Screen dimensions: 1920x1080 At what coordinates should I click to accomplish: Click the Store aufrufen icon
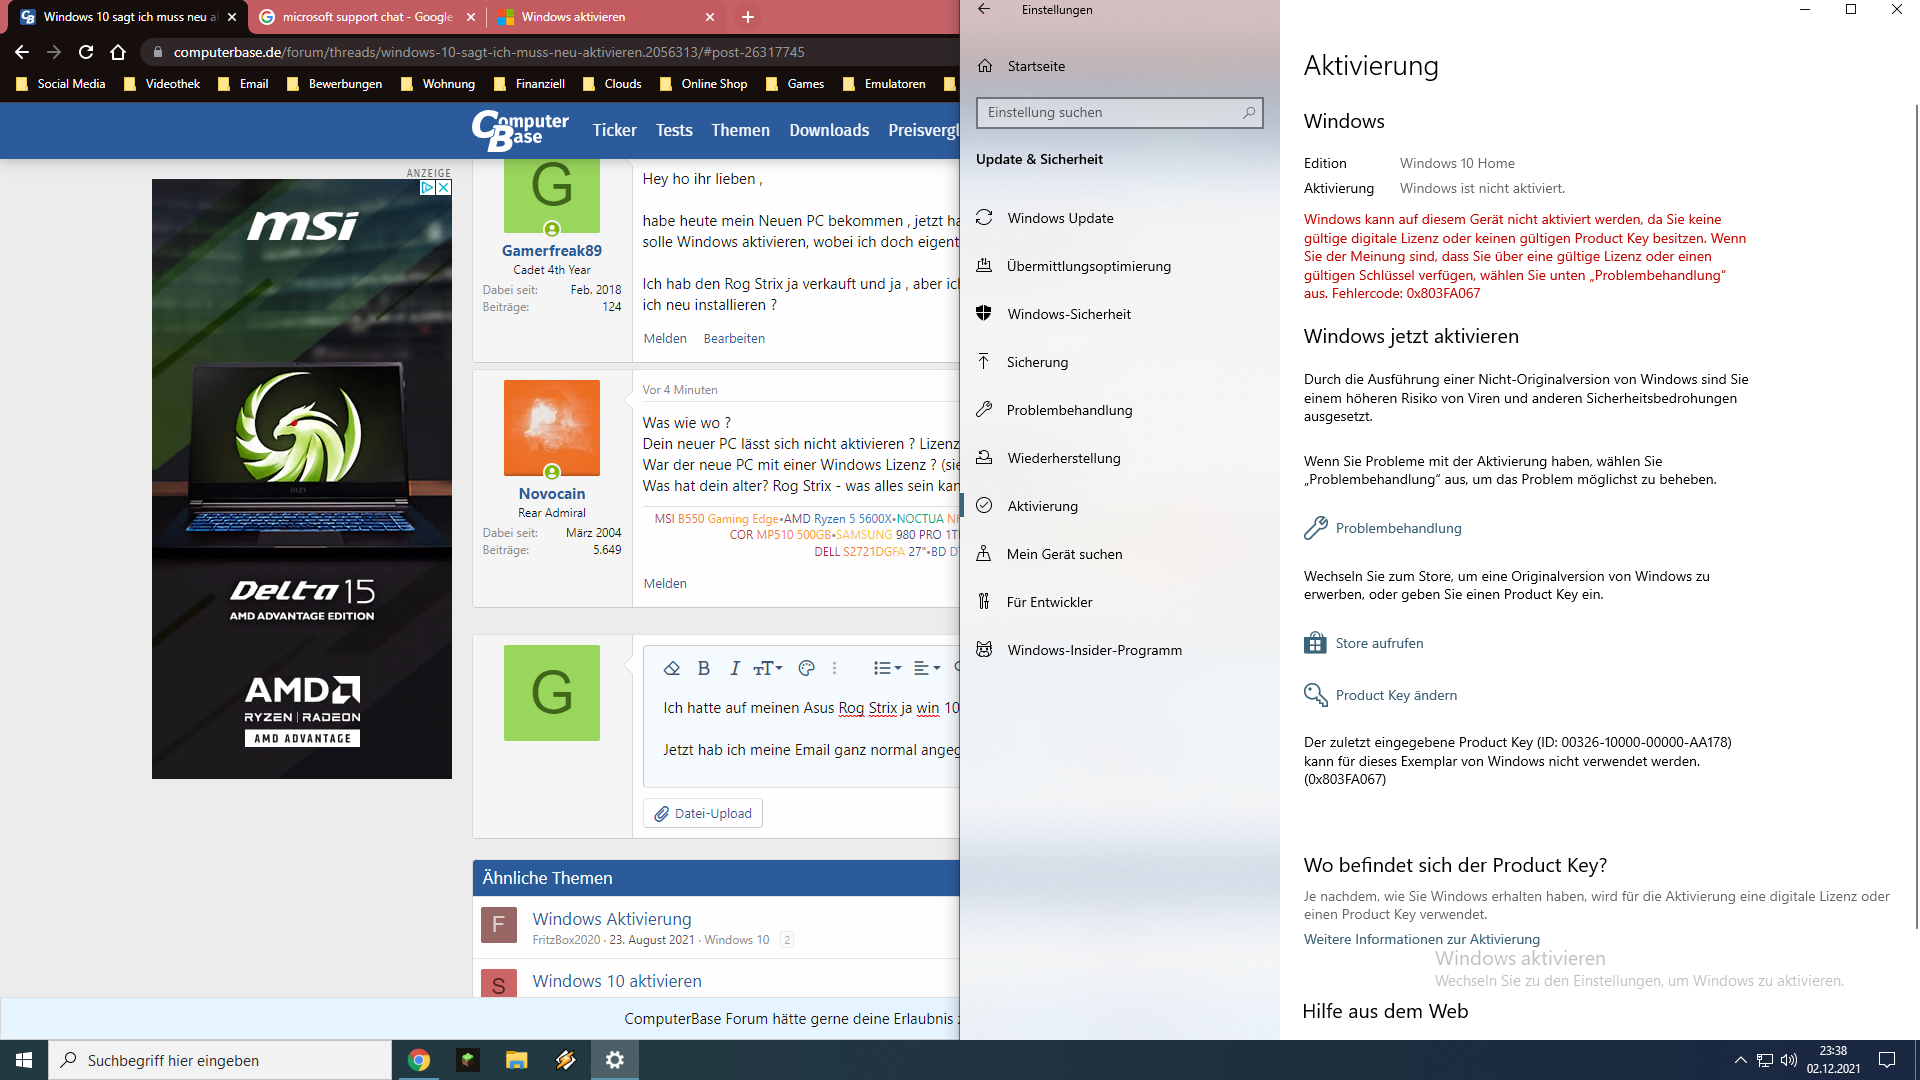pyautogui.click(x=1315, y=643)
